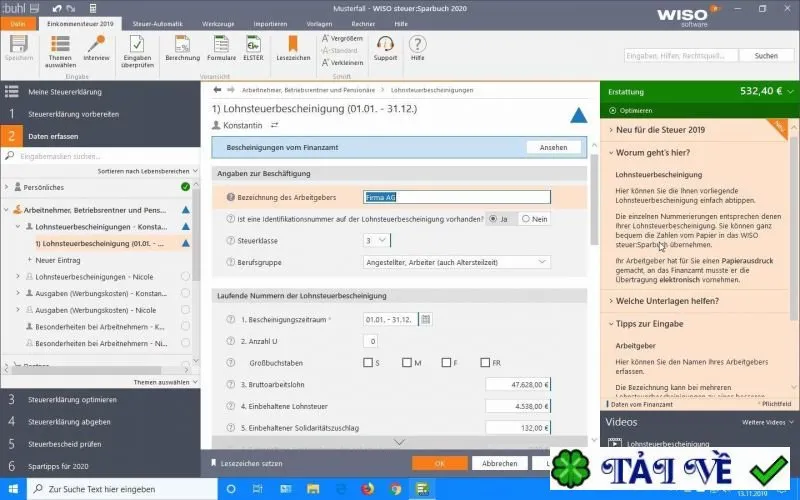Switch to Steuer-Automatik tab
Screen dimensions: 800x500
click(x=157, y=24)
